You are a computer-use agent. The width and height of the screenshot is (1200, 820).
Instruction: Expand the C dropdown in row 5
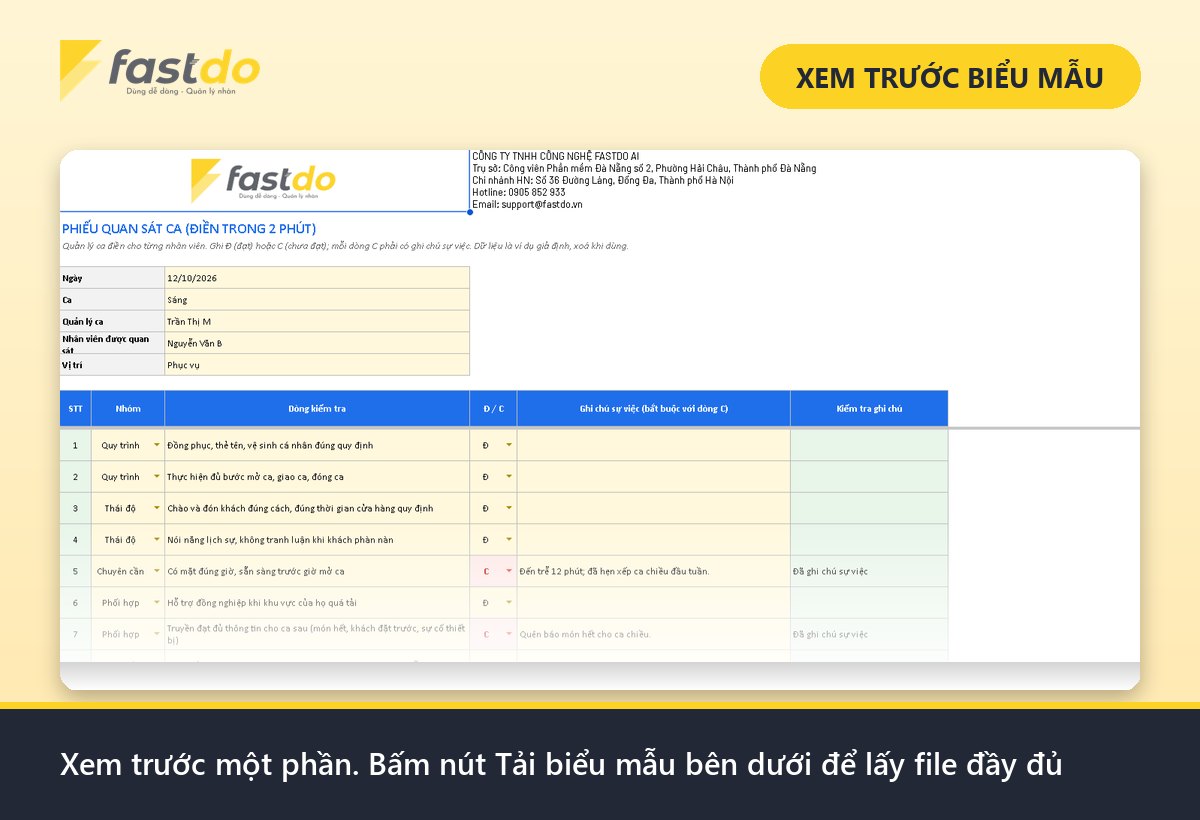point(509,572)
